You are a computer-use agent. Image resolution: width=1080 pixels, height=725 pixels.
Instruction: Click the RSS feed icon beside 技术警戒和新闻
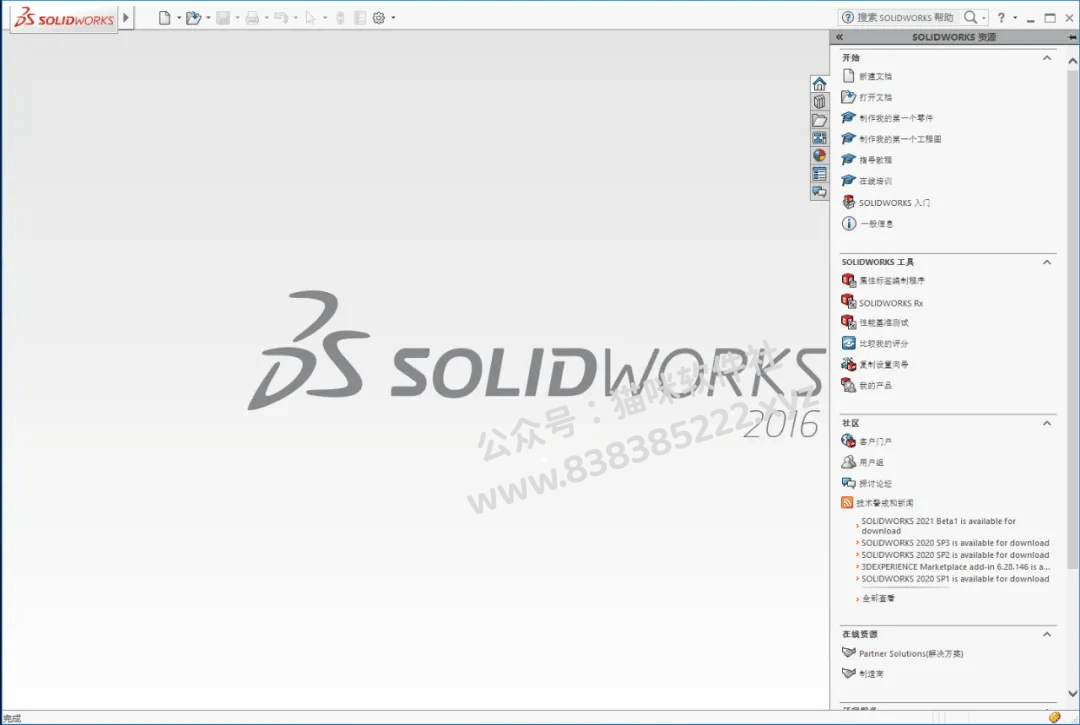point(847,503)
